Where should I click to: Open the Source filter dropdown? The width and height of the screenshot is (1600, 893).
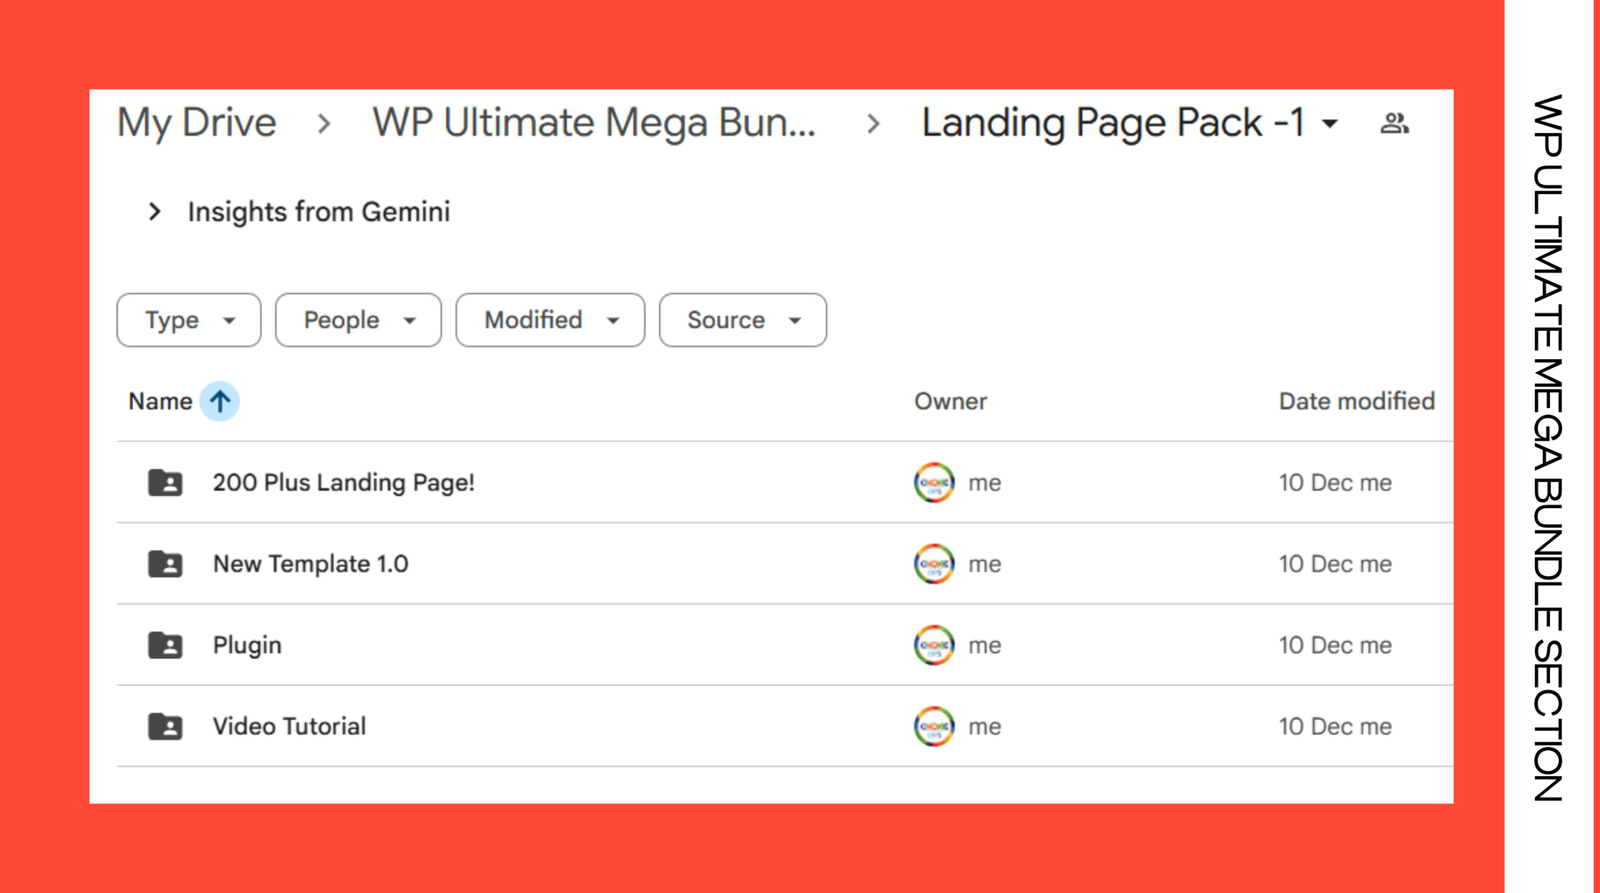pos(742,320)
